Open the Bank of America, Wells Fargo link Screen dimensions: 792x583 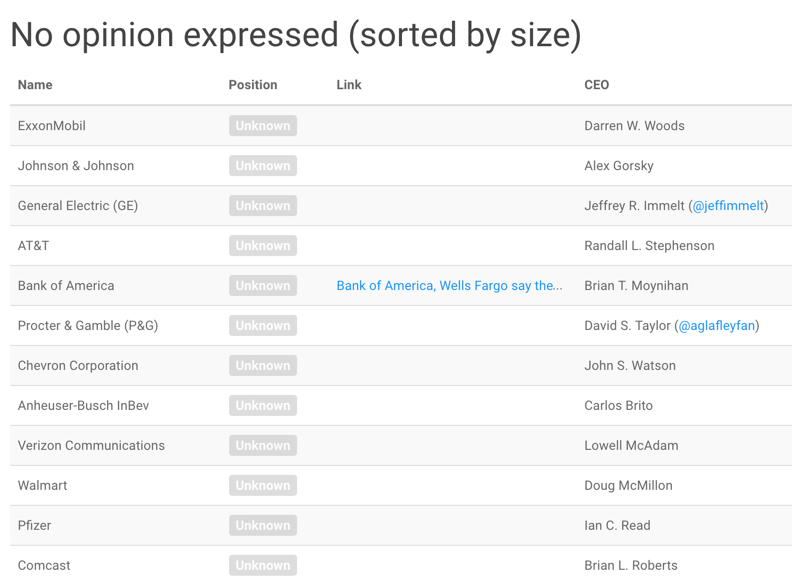[449, 286]
